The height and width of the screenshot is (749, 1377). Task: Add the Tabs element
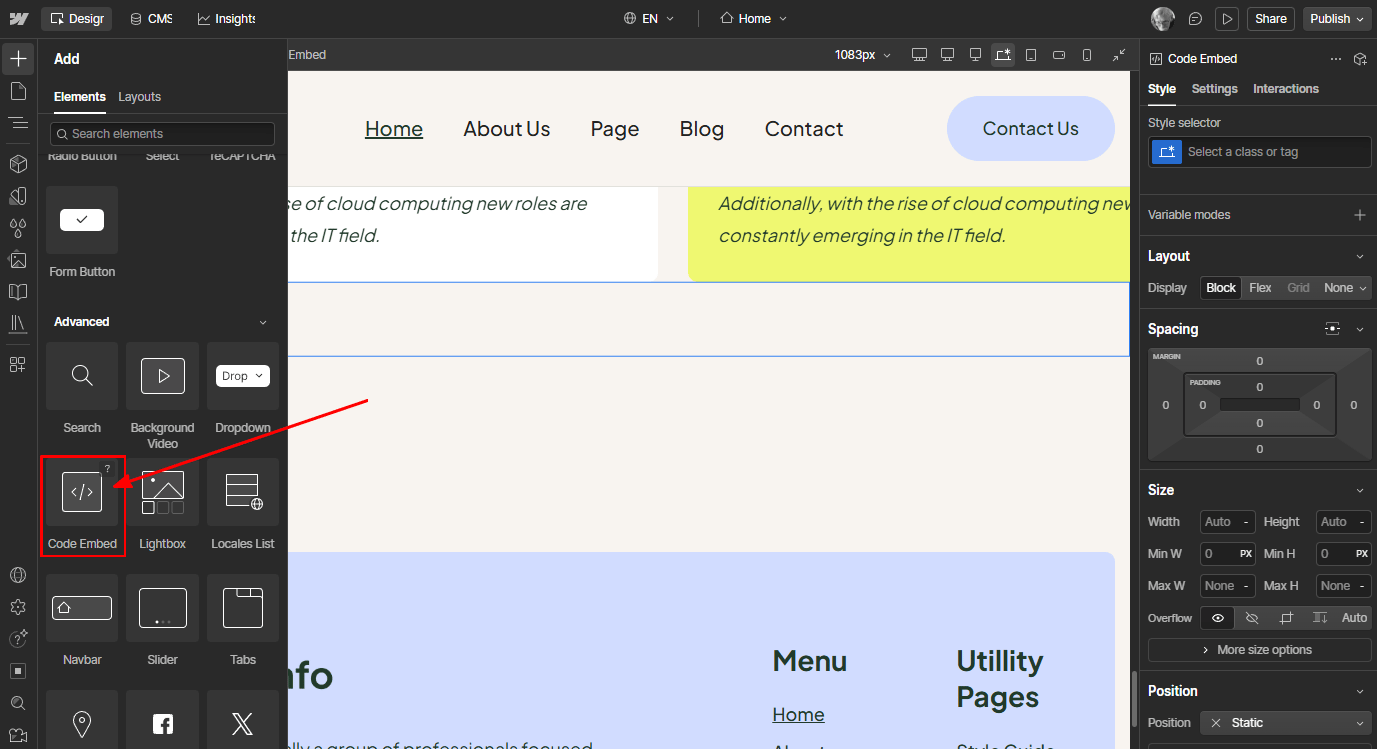(x=243, y=620)
